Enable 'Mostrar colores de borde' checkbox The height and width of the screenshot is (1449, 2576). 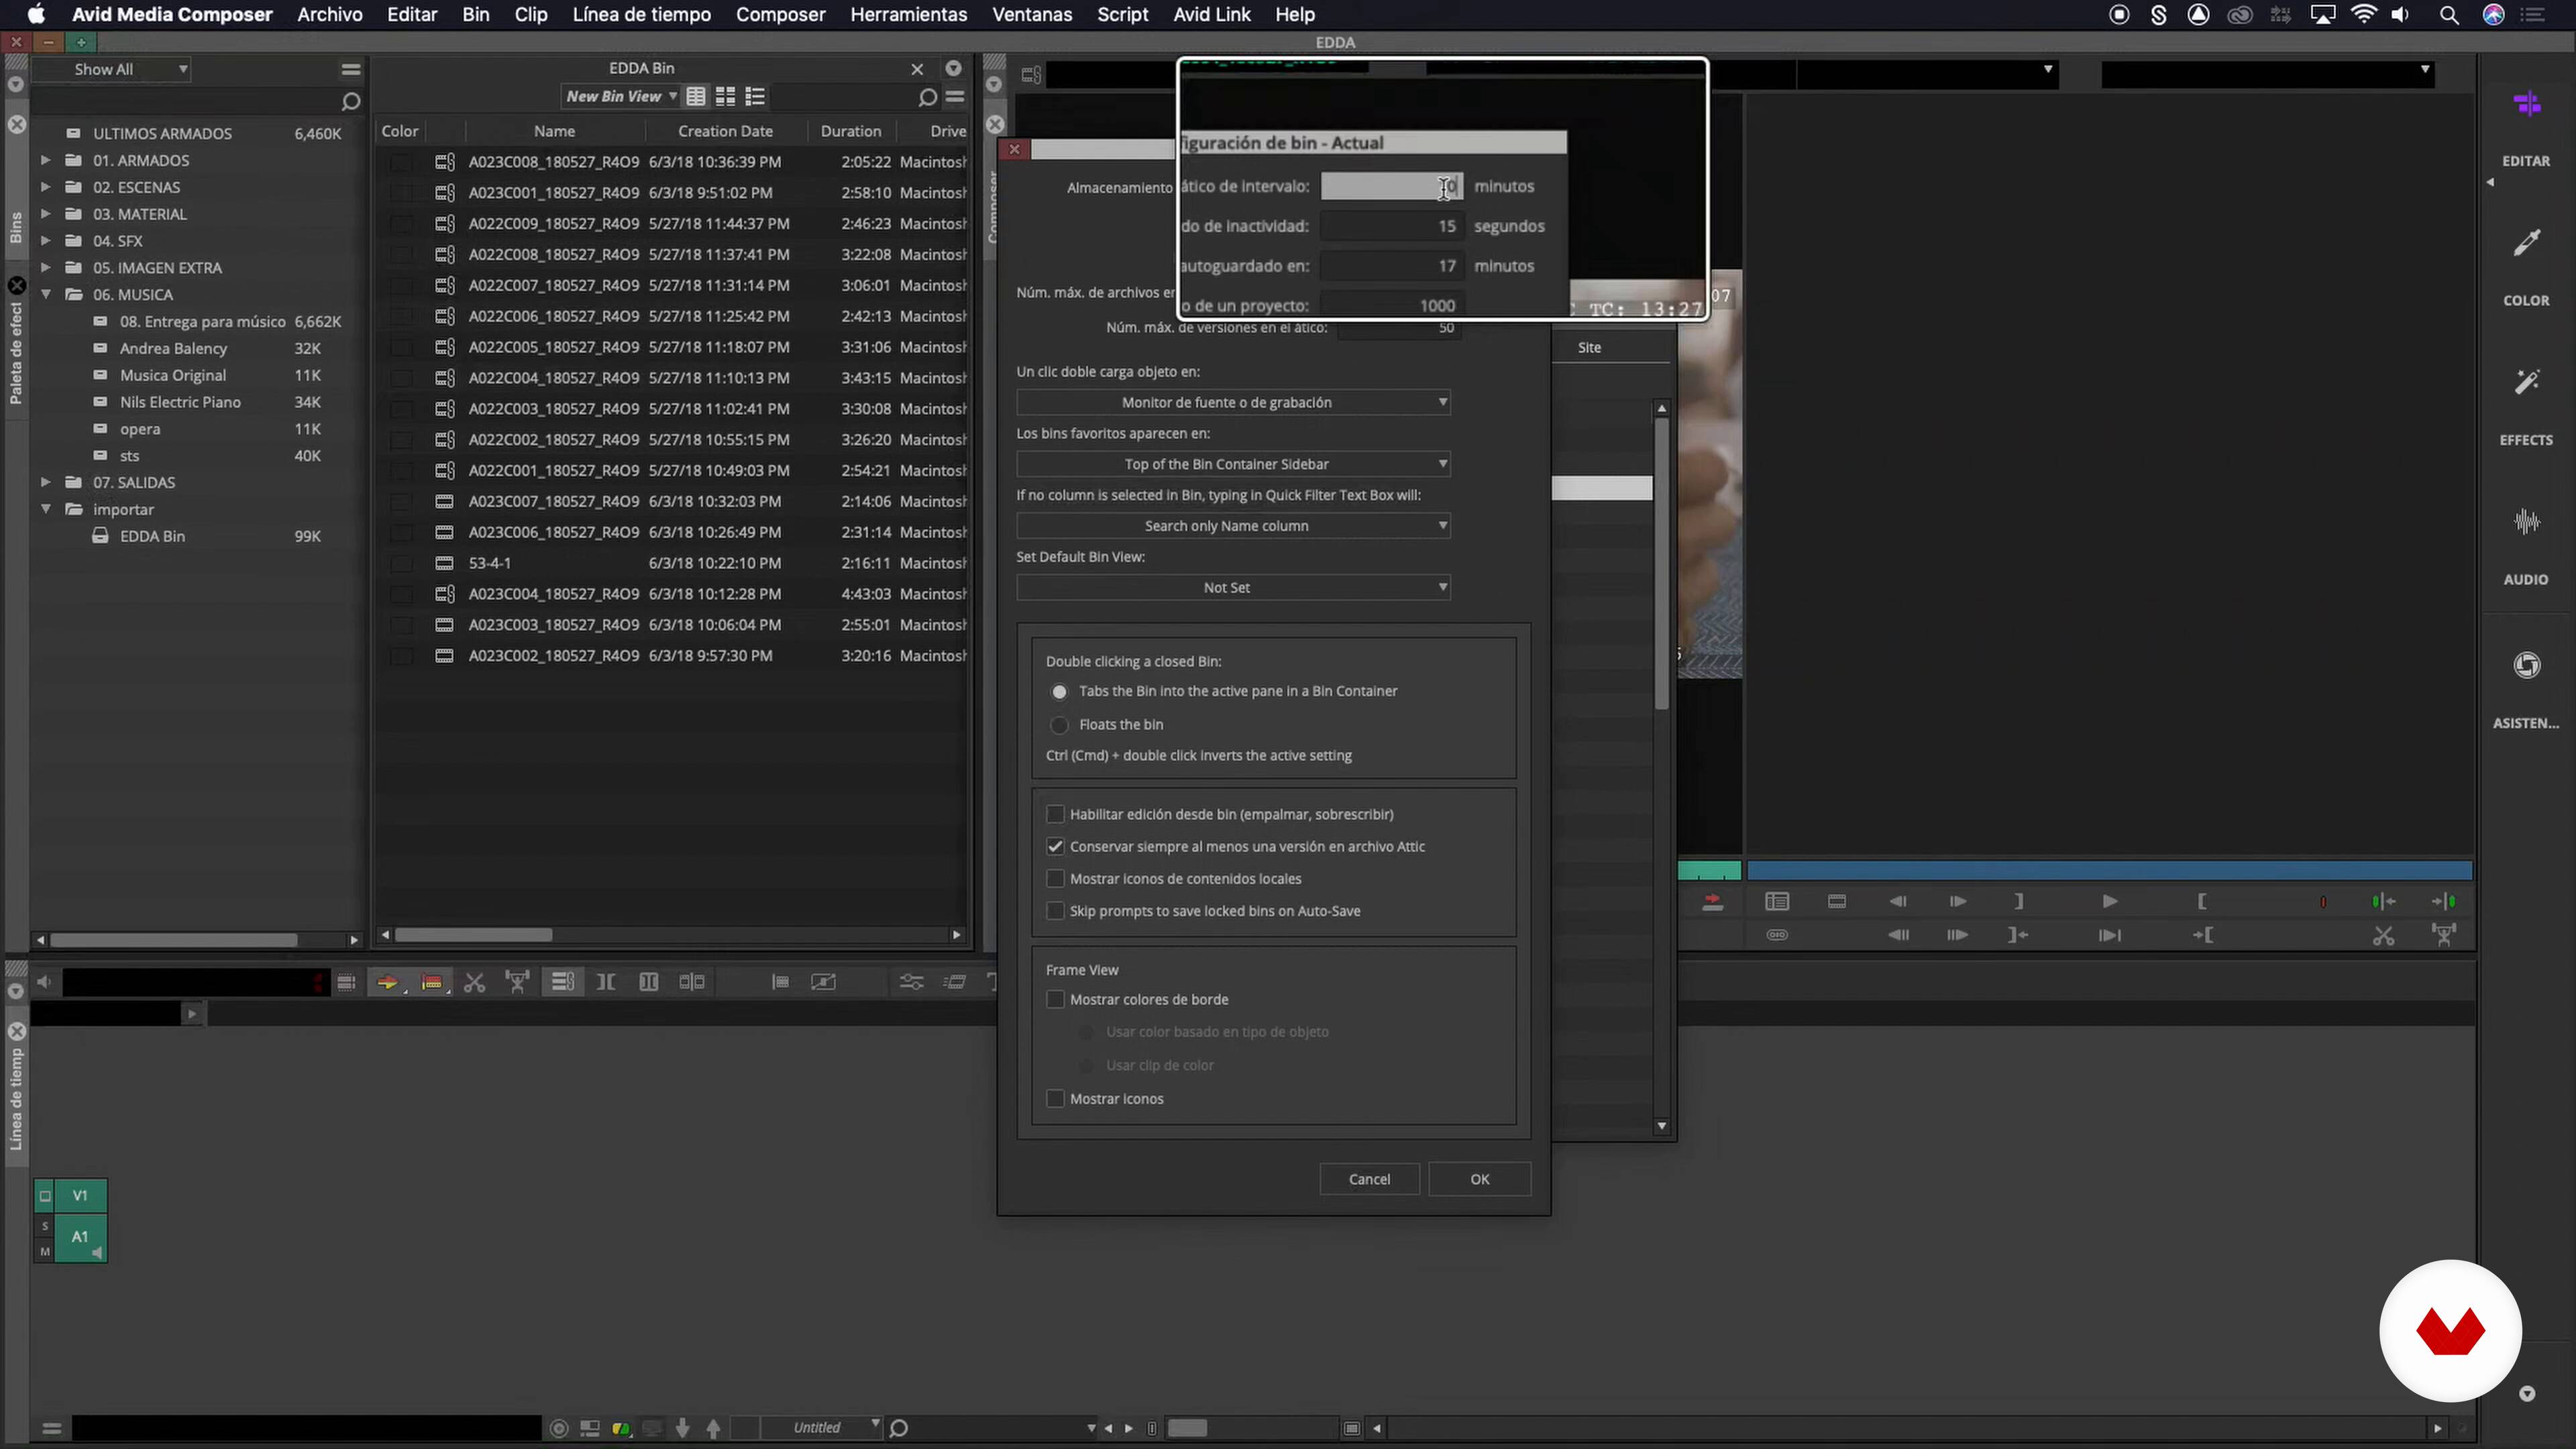tap(1055, 1000)
